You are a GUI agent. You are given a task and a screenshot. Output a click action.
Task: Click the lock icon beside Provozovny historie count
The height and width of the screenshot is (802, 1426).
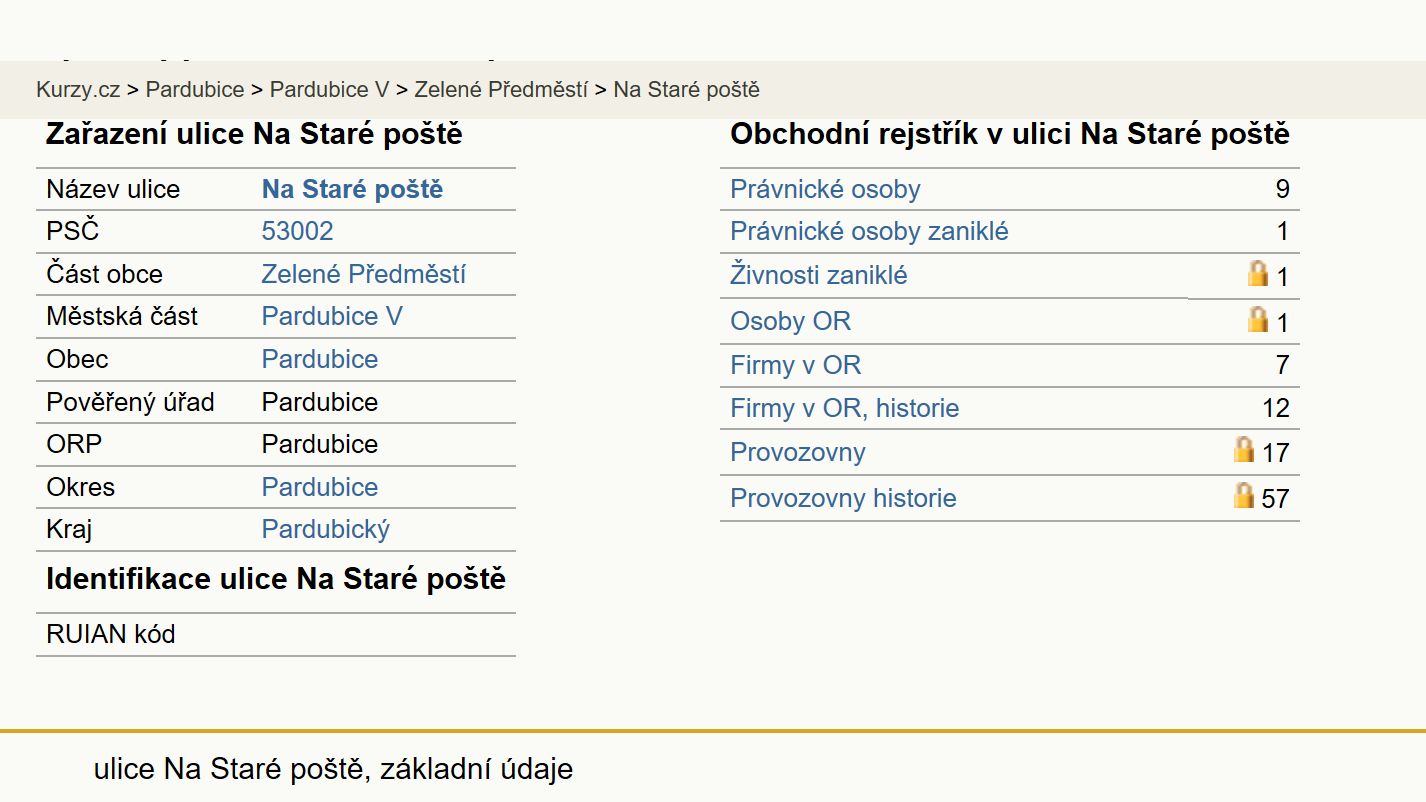pos(1243,495)
